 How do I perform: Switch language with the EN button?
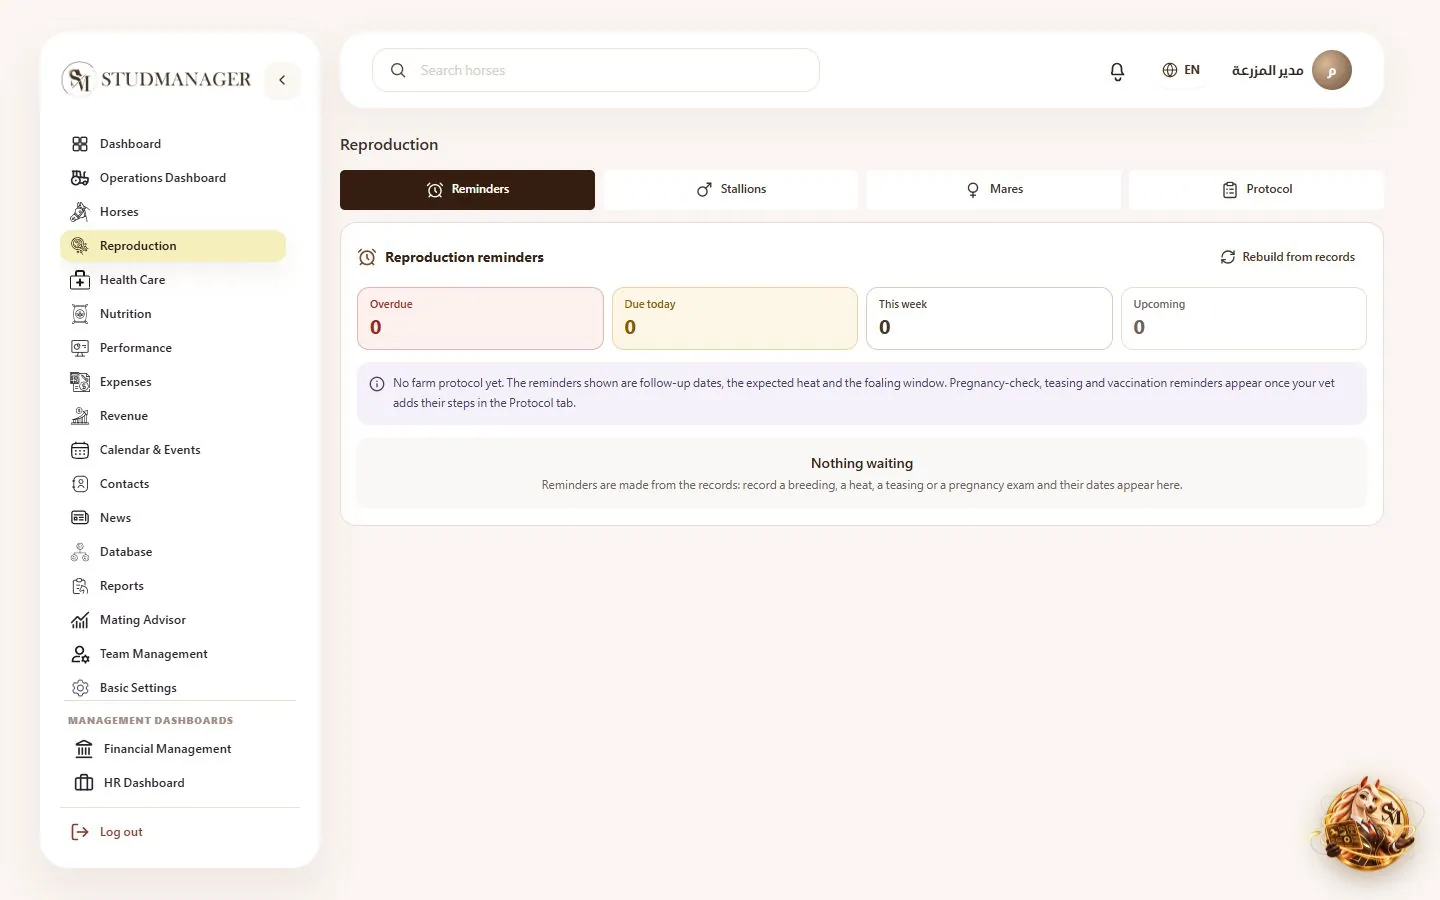tap(1181, 70)
